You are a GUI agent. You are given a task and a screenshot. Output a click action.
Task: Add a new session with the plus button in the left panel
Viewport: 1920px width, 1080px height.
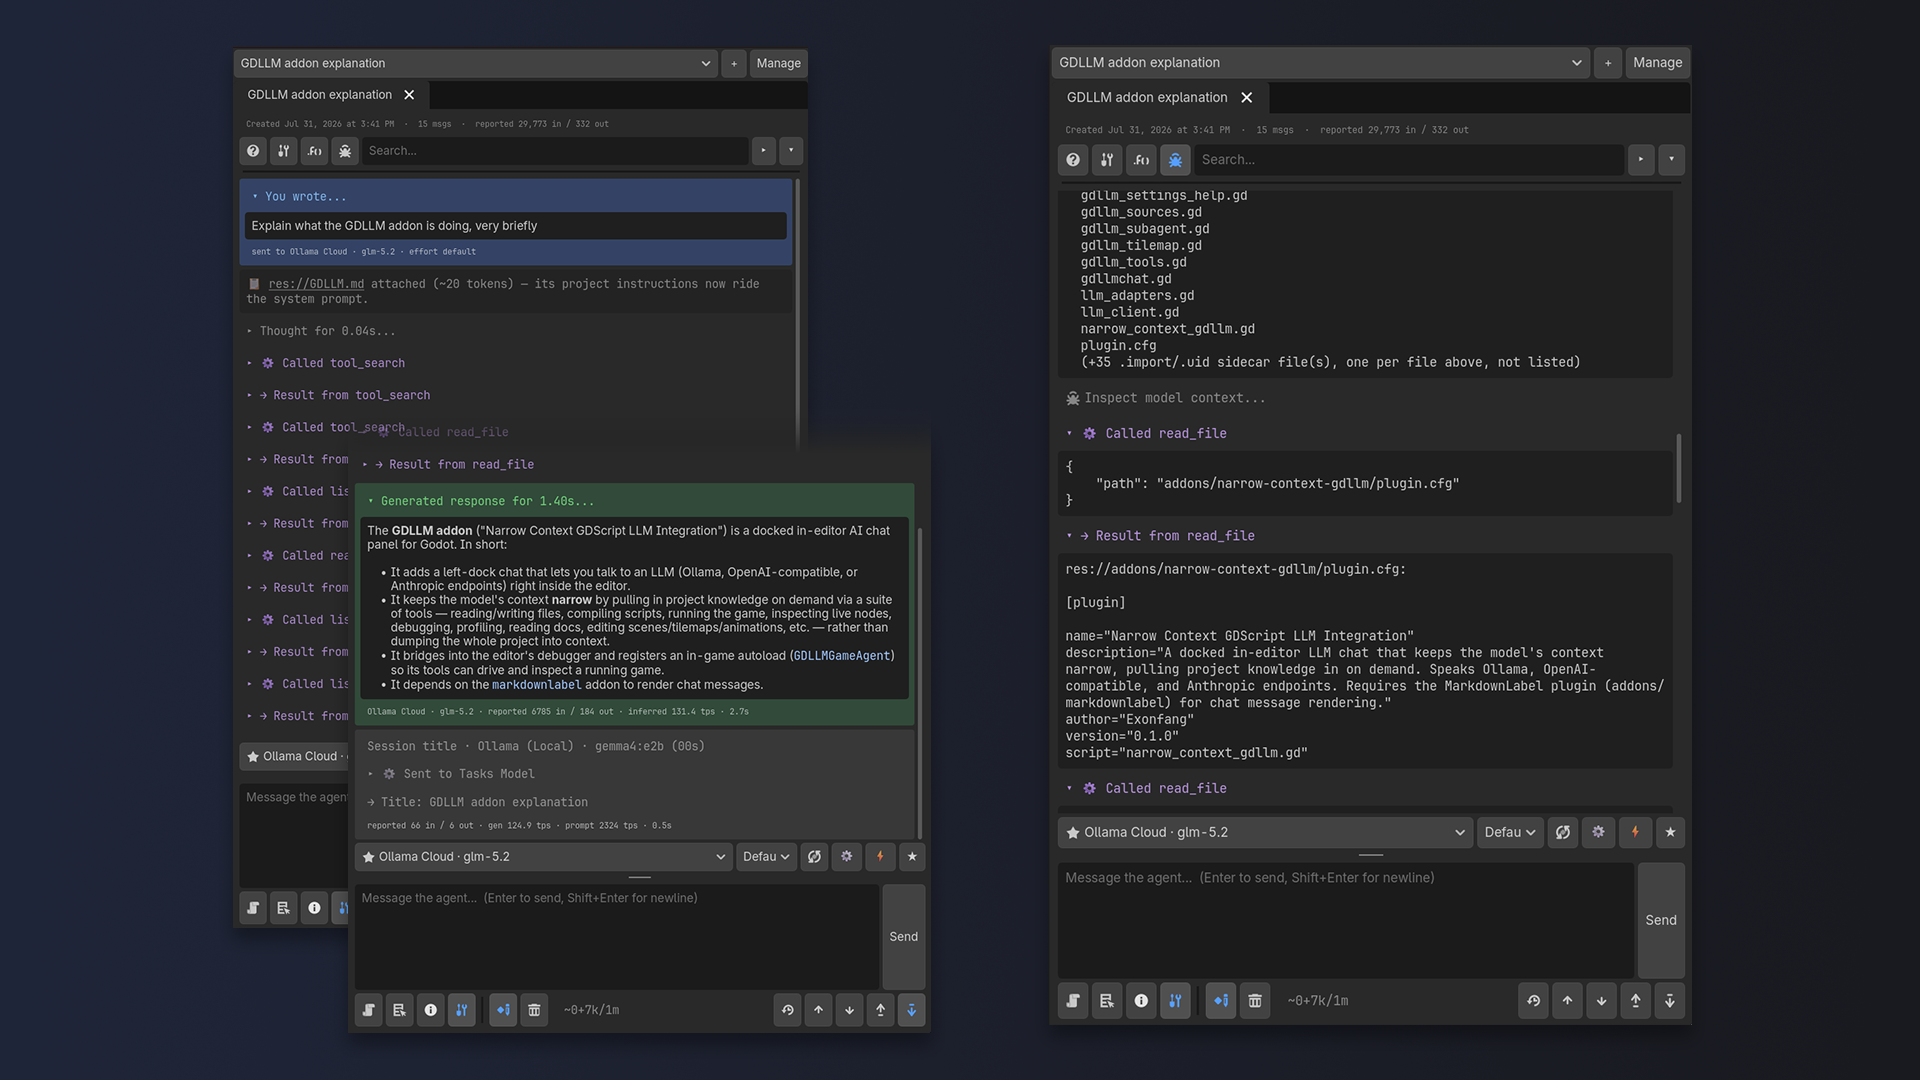click(734, 63)
